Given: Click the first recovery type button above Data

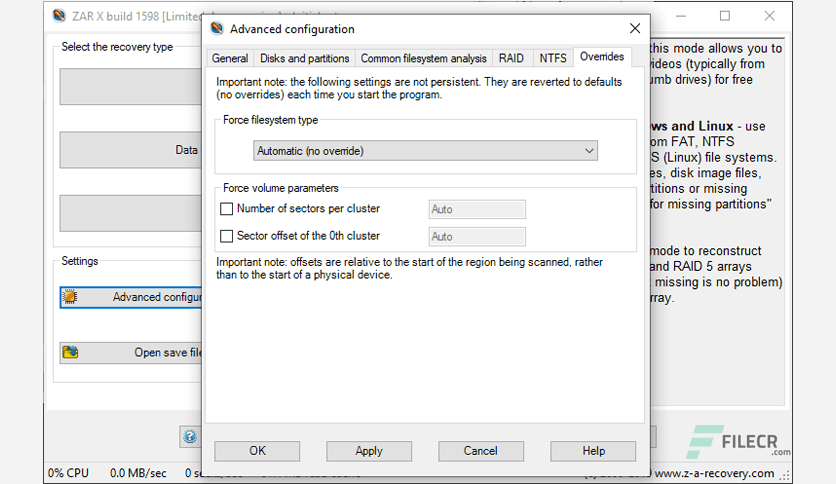Looking at the screenshot, I should click(131, 86).
